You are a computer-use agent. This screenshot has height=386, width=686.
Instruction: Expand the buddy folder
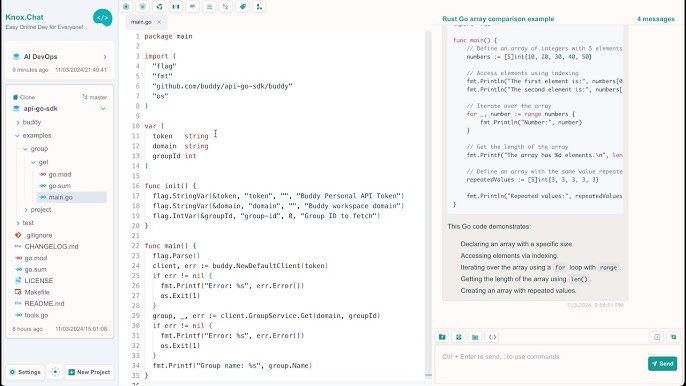[28, 122]
